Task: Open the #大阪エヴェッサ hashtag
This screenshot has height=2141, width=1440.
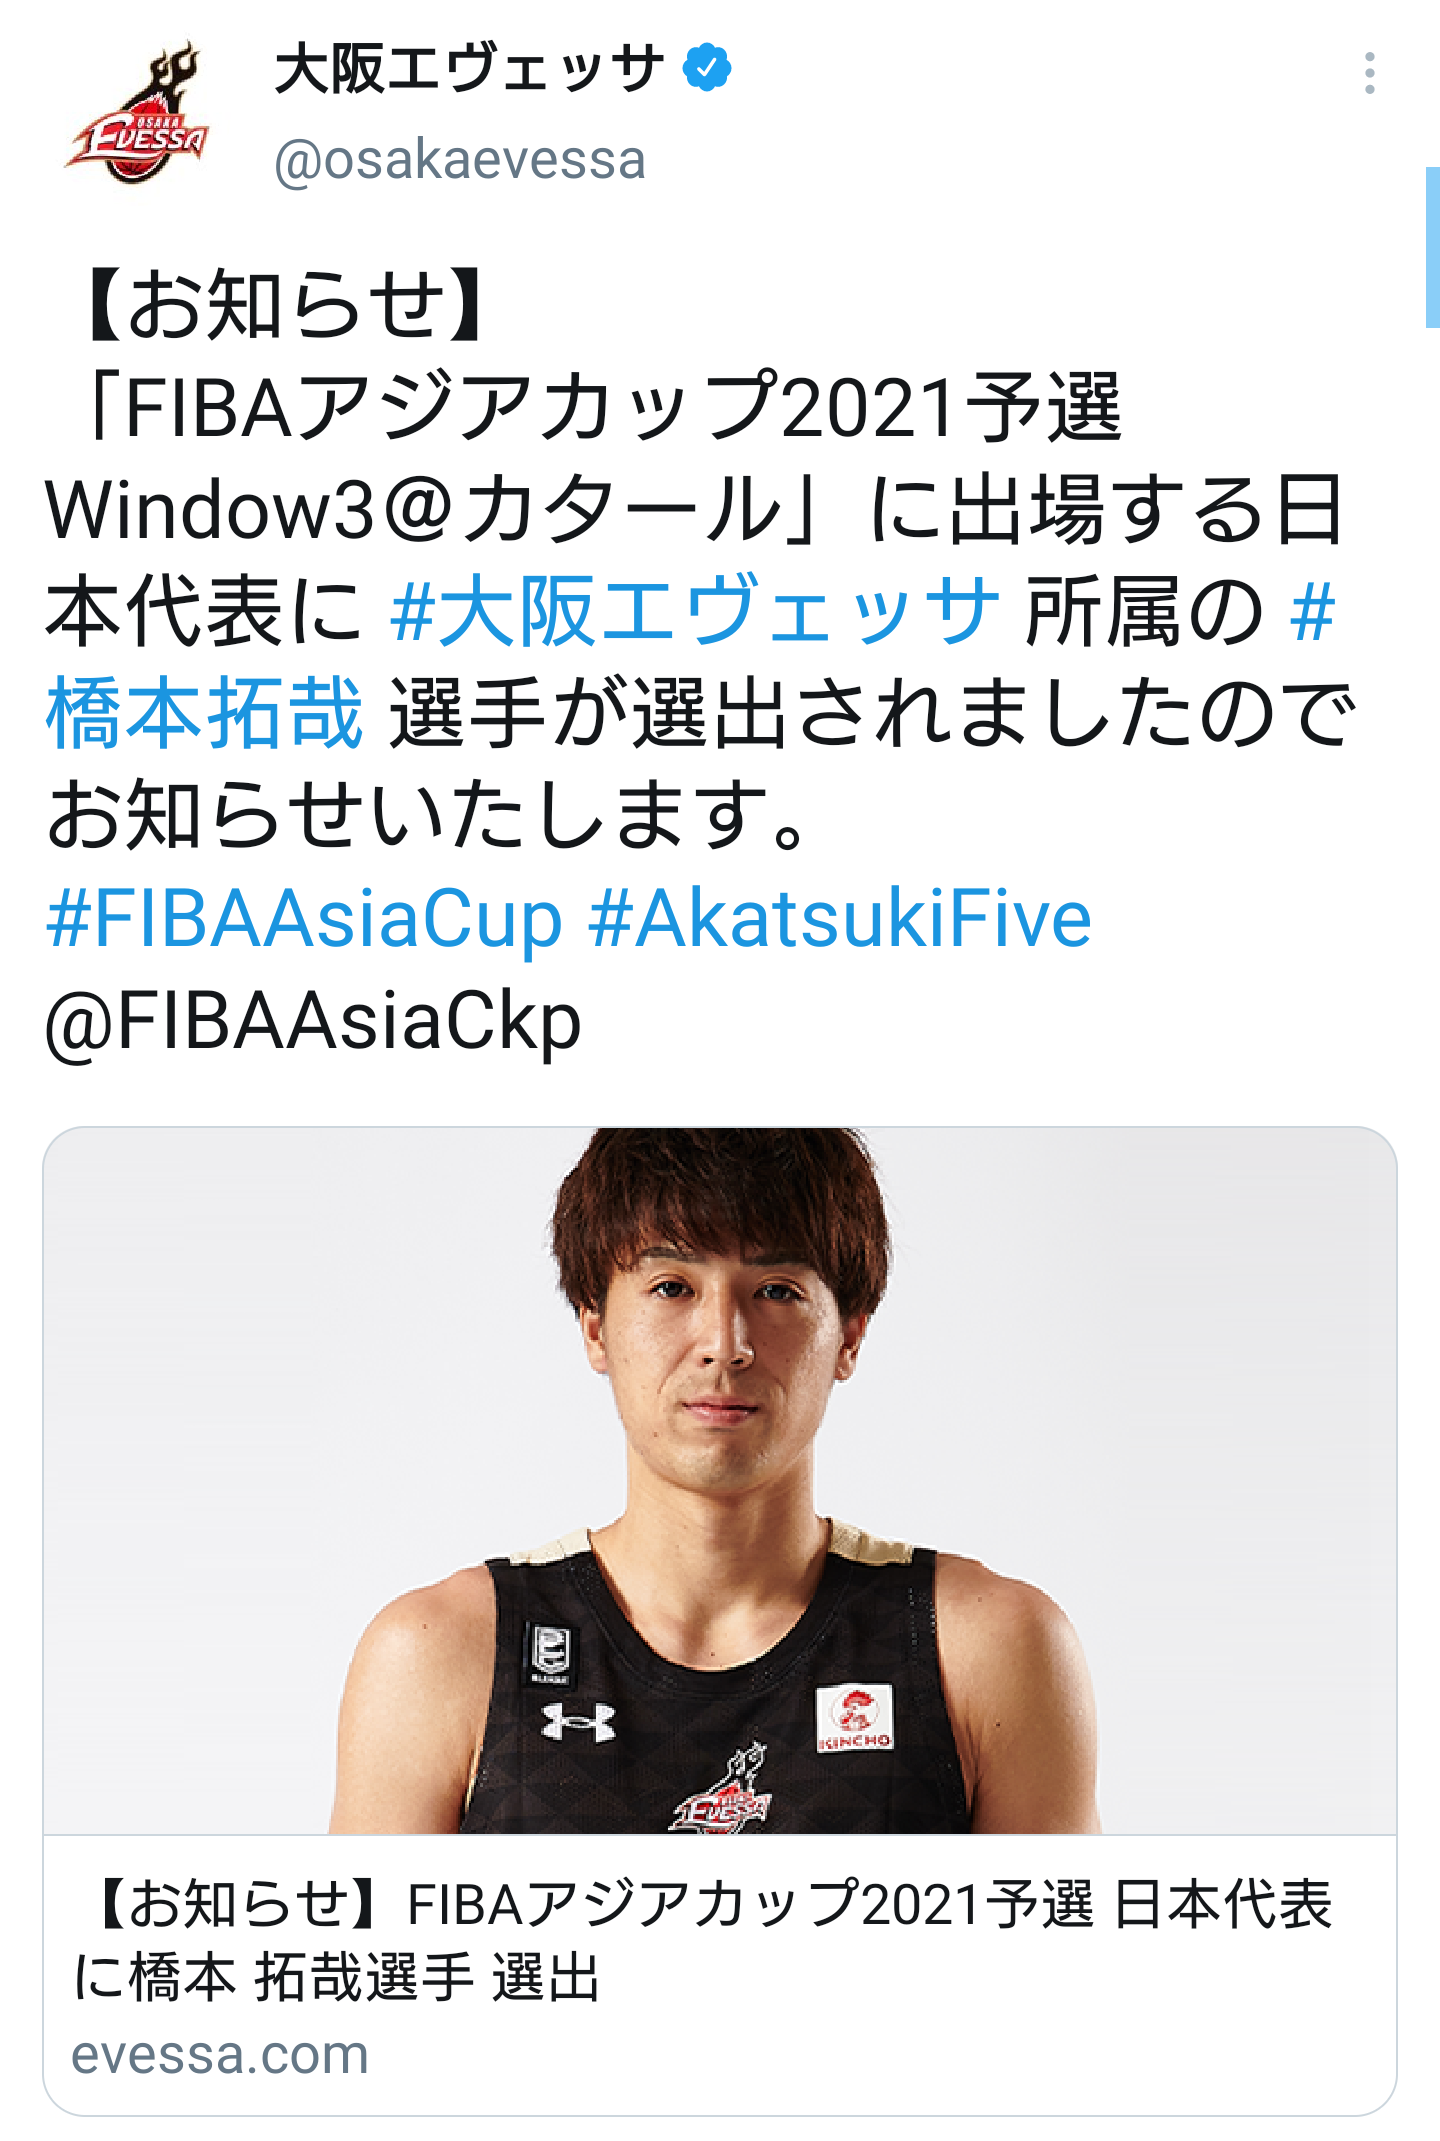Action: [695, 611]
